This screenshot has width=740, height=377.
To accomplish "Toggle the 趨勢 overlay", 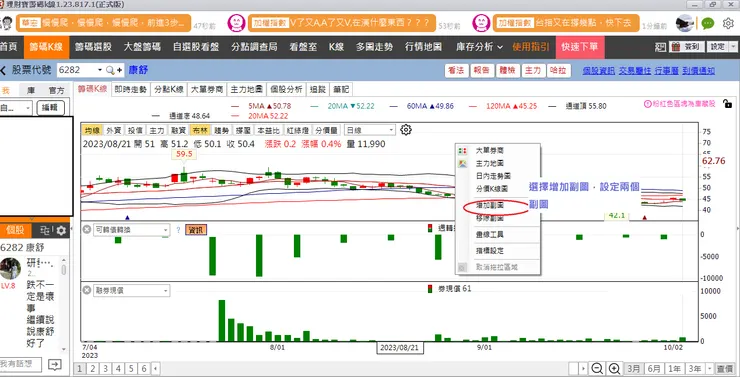I will pyautogui.click(x=221, y=130).
